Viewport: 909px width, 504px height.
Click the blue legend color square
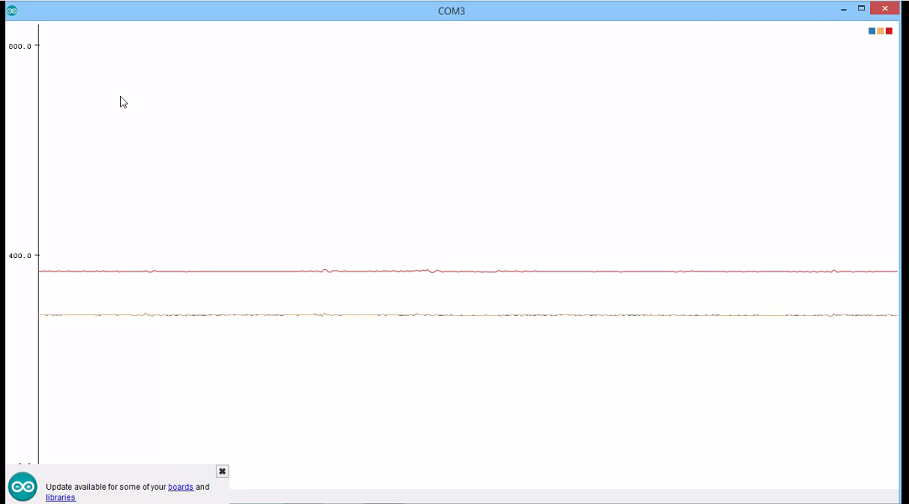pos(871,31)
